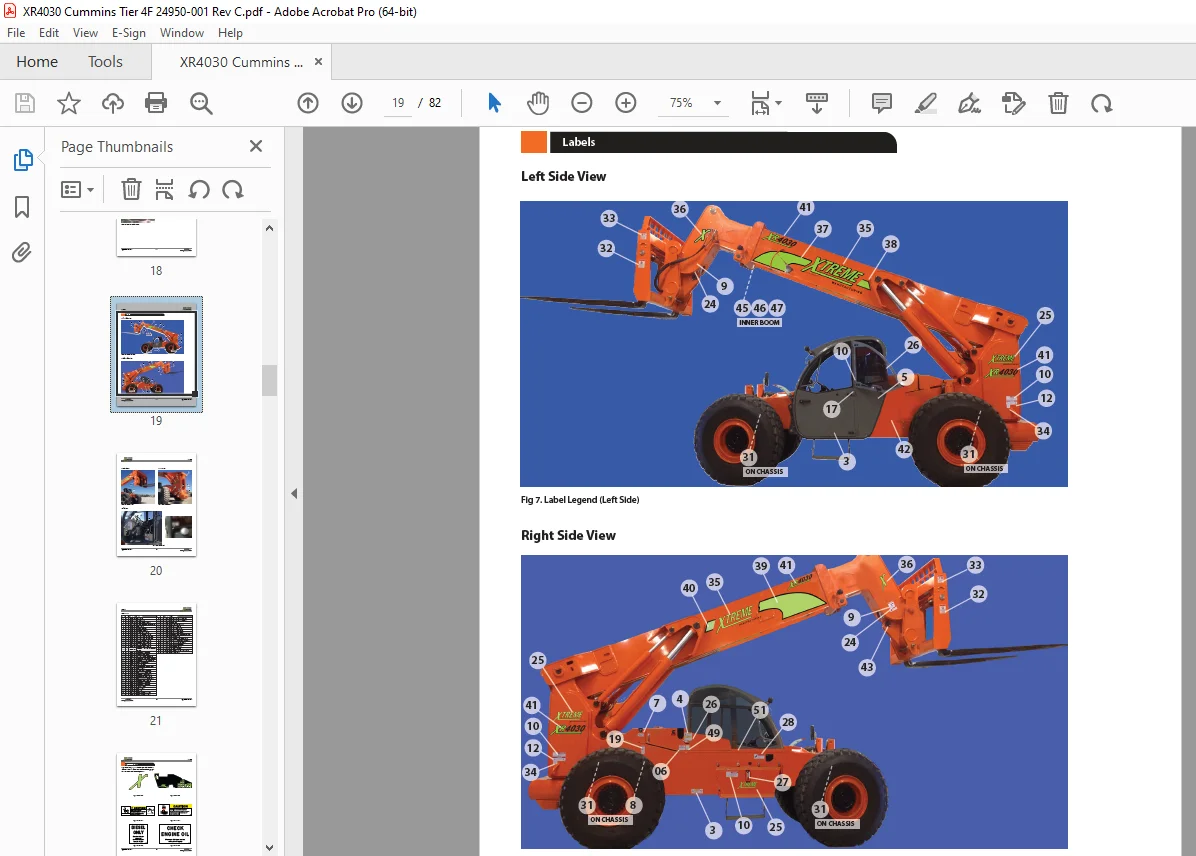Open the Attachments paperclip panel
Screen dimensions: 1196x856
[22, 253]
